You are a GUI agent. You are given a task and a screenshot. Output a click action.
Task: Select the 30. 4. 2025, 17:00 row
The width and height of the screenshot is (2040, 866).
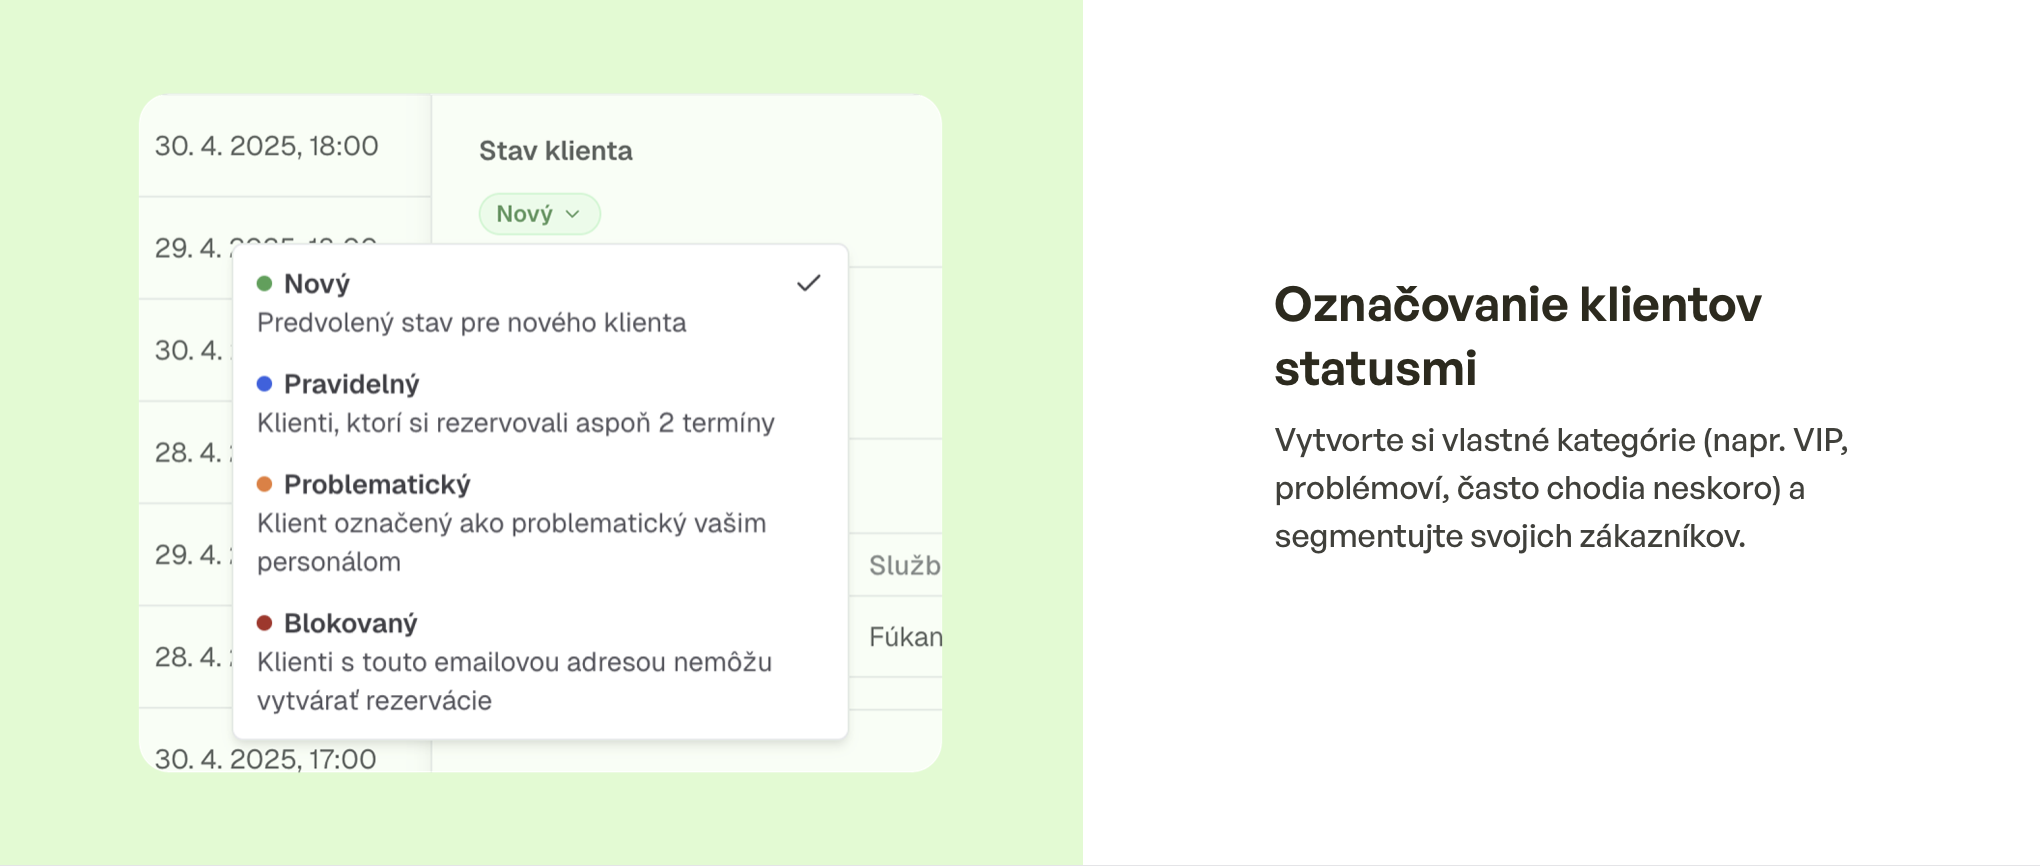point(265,758)
